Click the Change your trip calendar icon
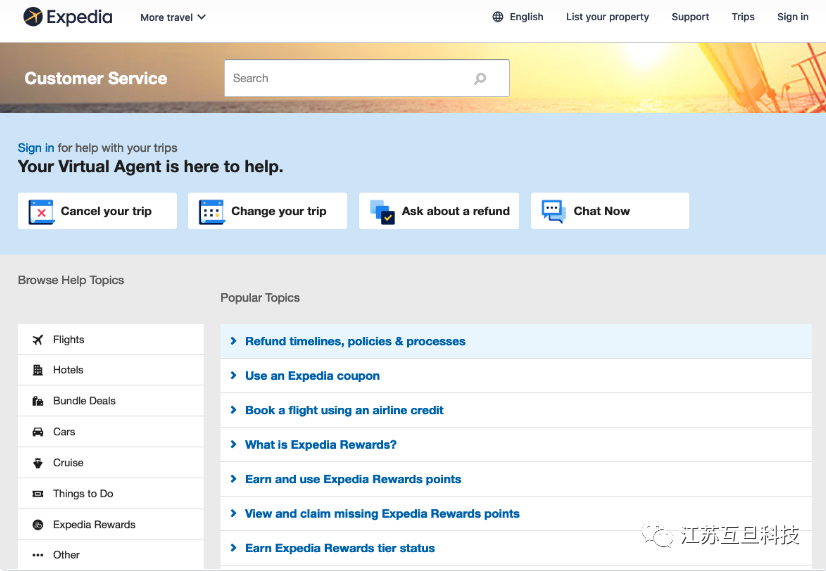 pyautogui.click(x=212, y=211)
